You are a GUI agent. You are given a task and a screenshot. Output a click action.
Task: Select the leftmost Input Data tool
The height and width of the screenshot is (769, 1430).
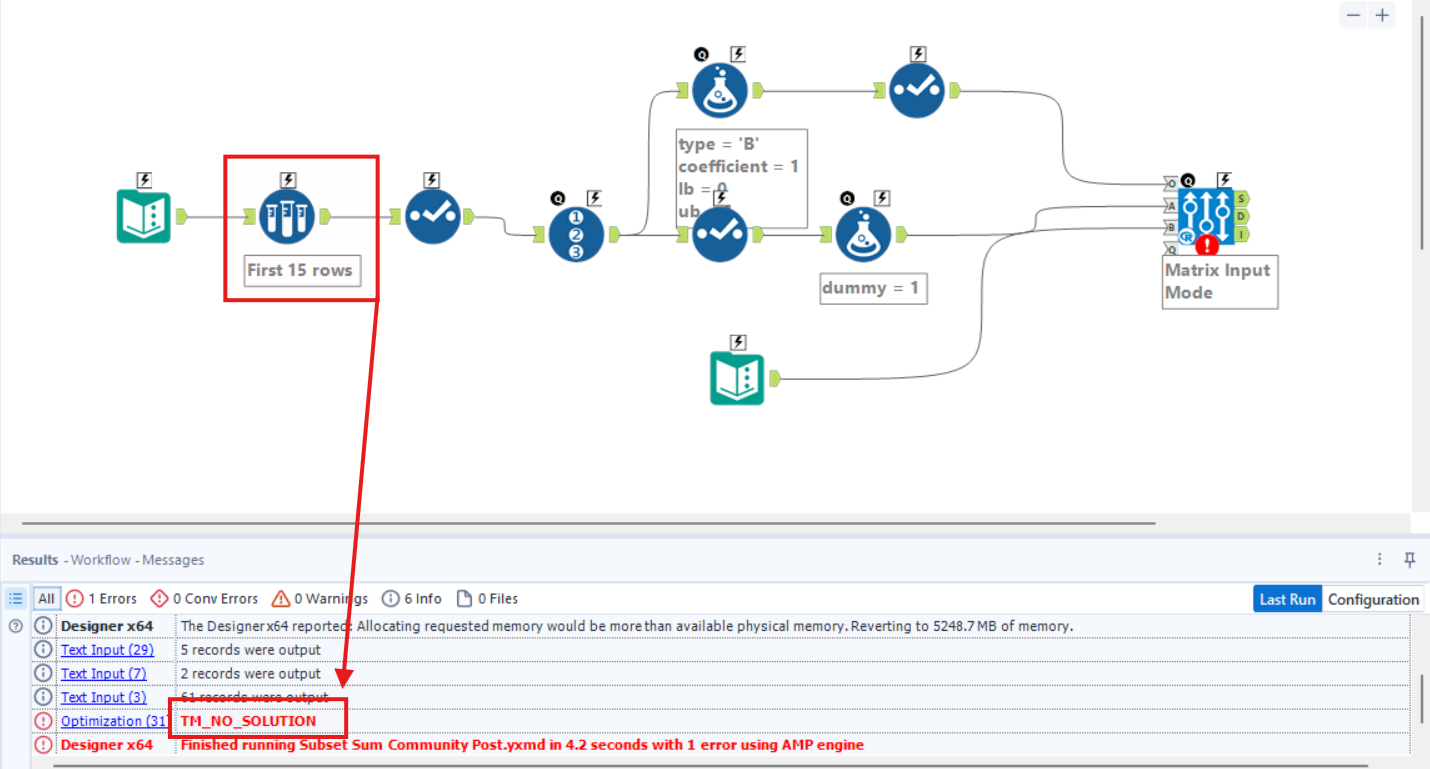coord(143,214)
